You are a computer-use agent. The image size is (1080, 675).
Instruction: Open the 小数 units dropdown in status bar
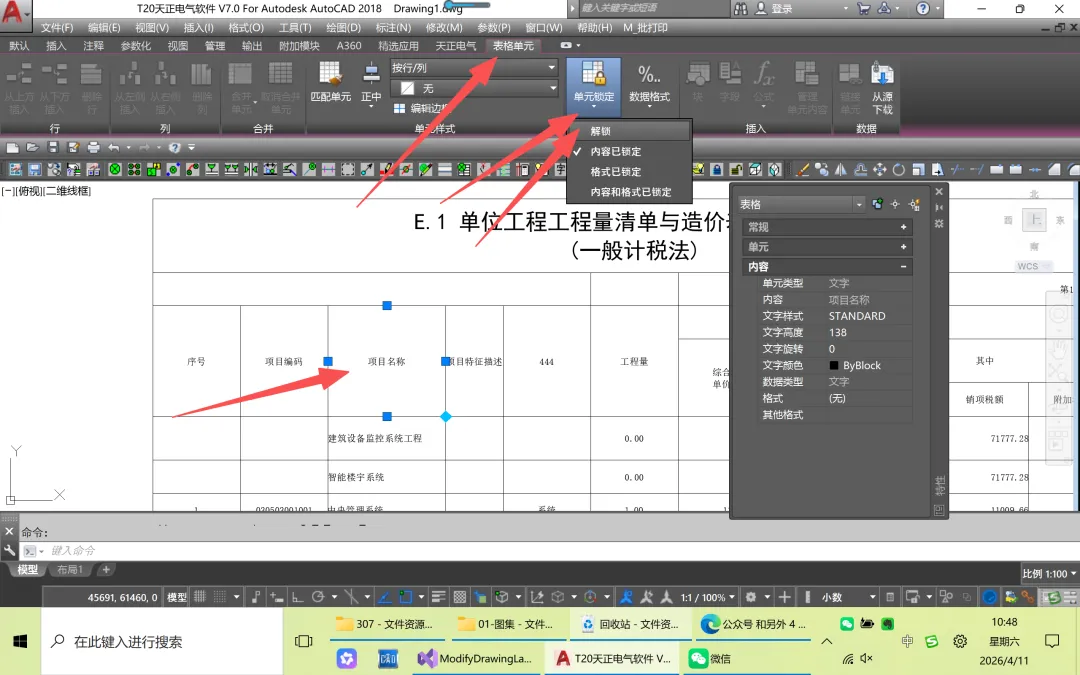click(x=848, y=597)
